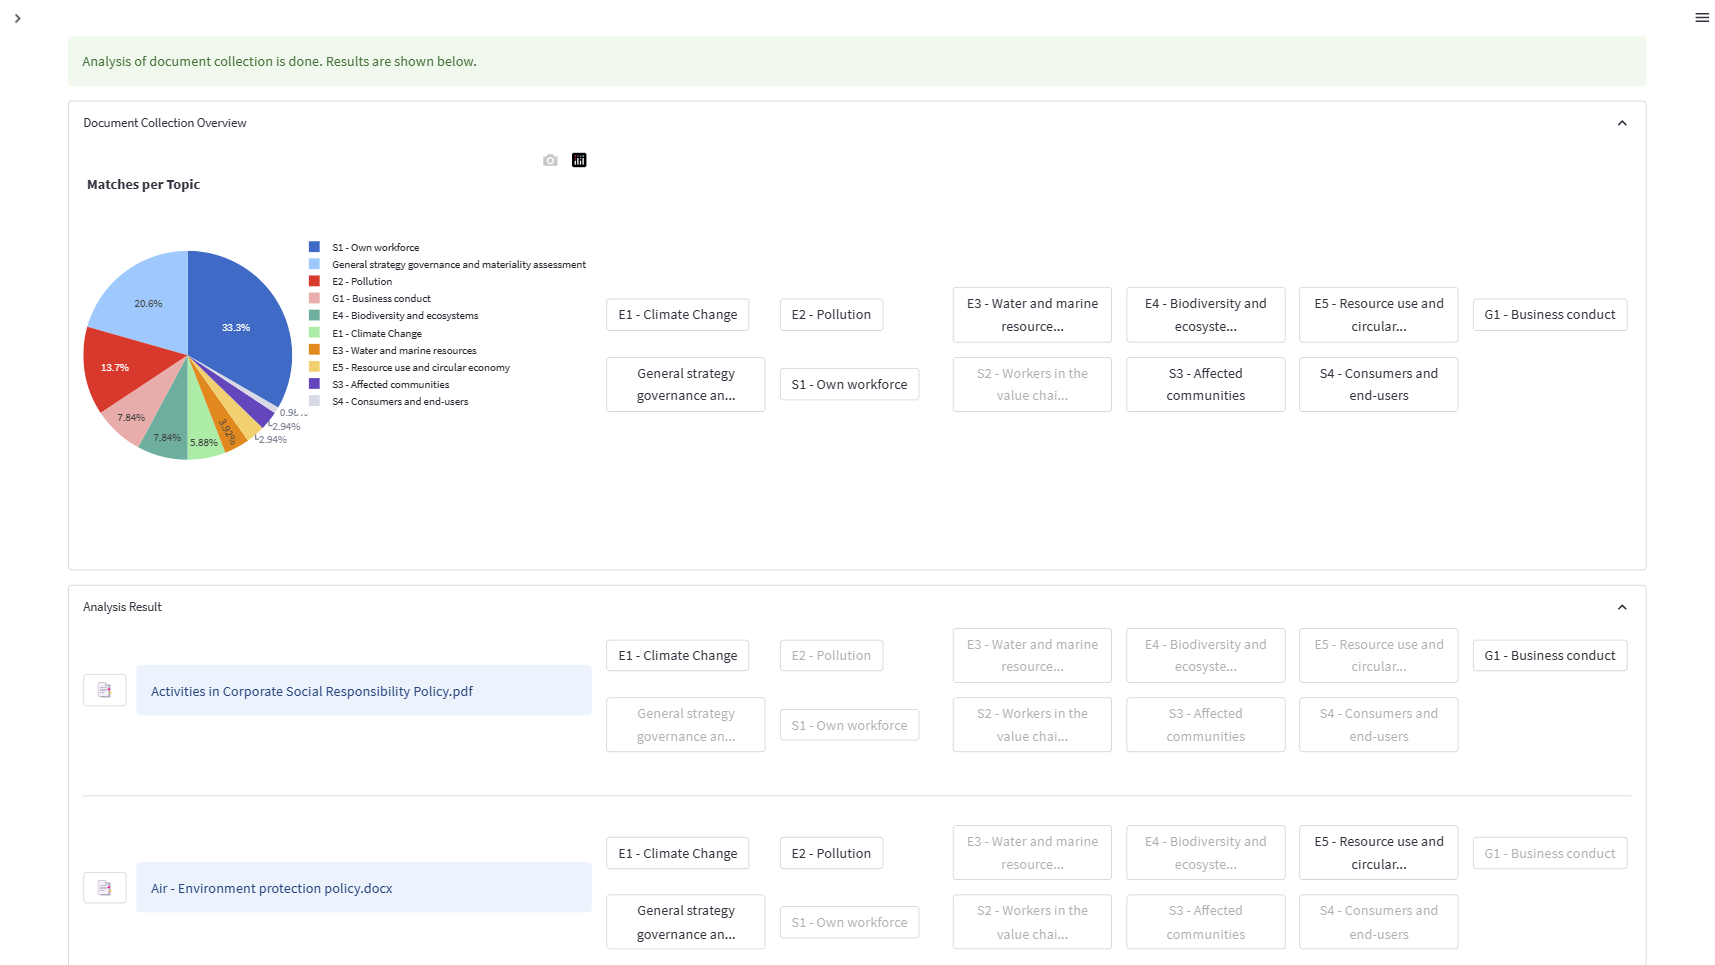Open document icon for Activities in Corporate policy
The height and width of the screenshot is (965, 1715).
point(104,690)
